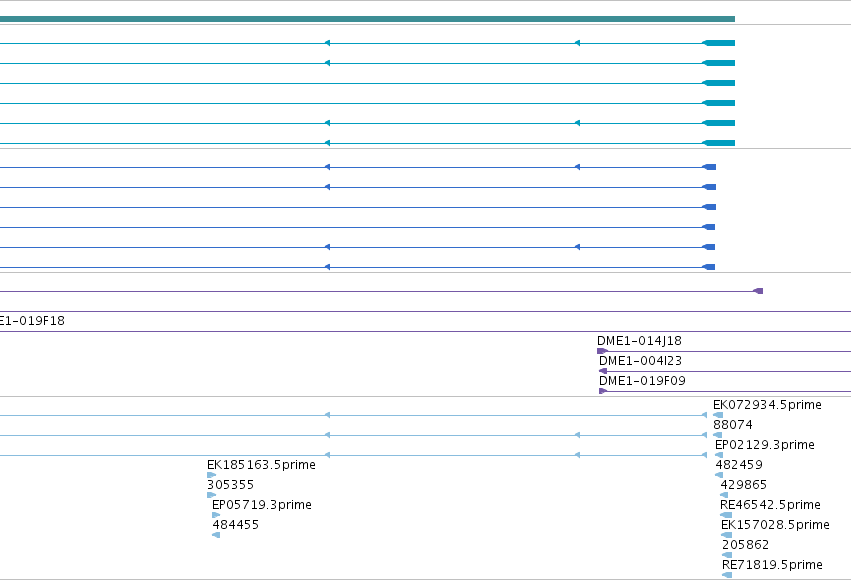Click the EK157028.5prime EST label
The image size is (851, 580).
coord(775,525)
